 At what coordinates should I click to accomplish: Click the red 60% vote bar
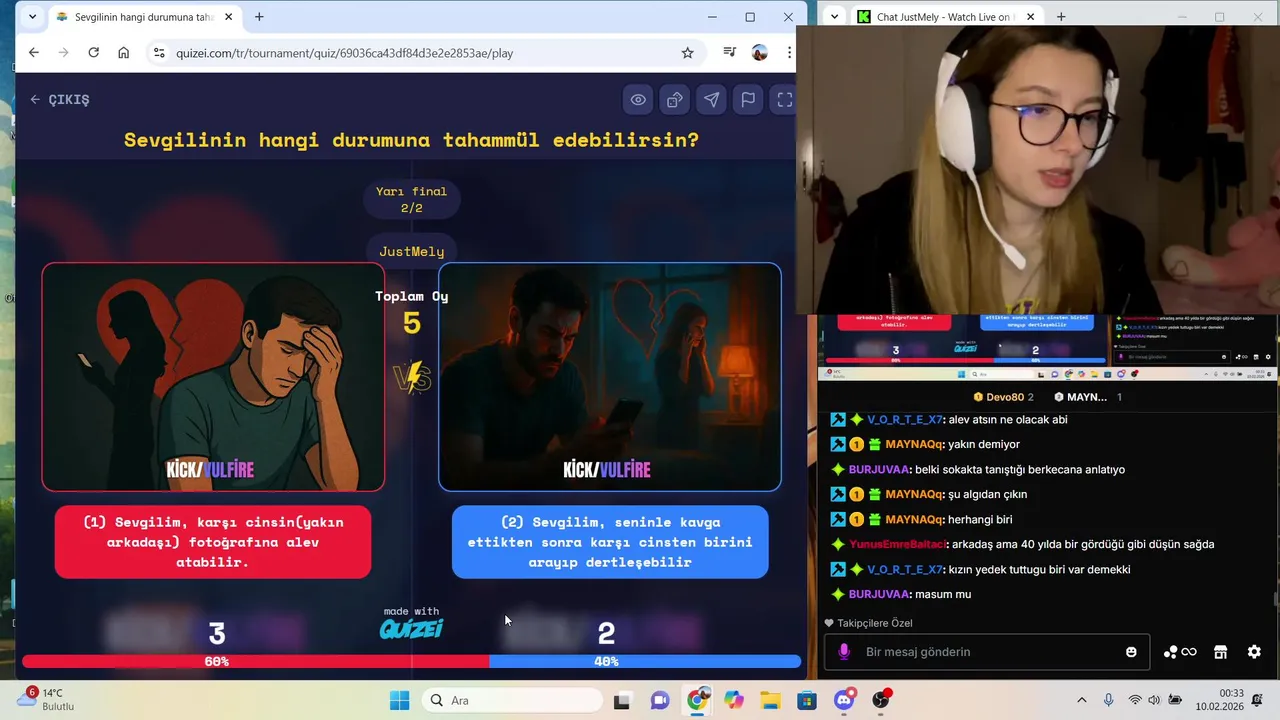[x=255, y=661]
